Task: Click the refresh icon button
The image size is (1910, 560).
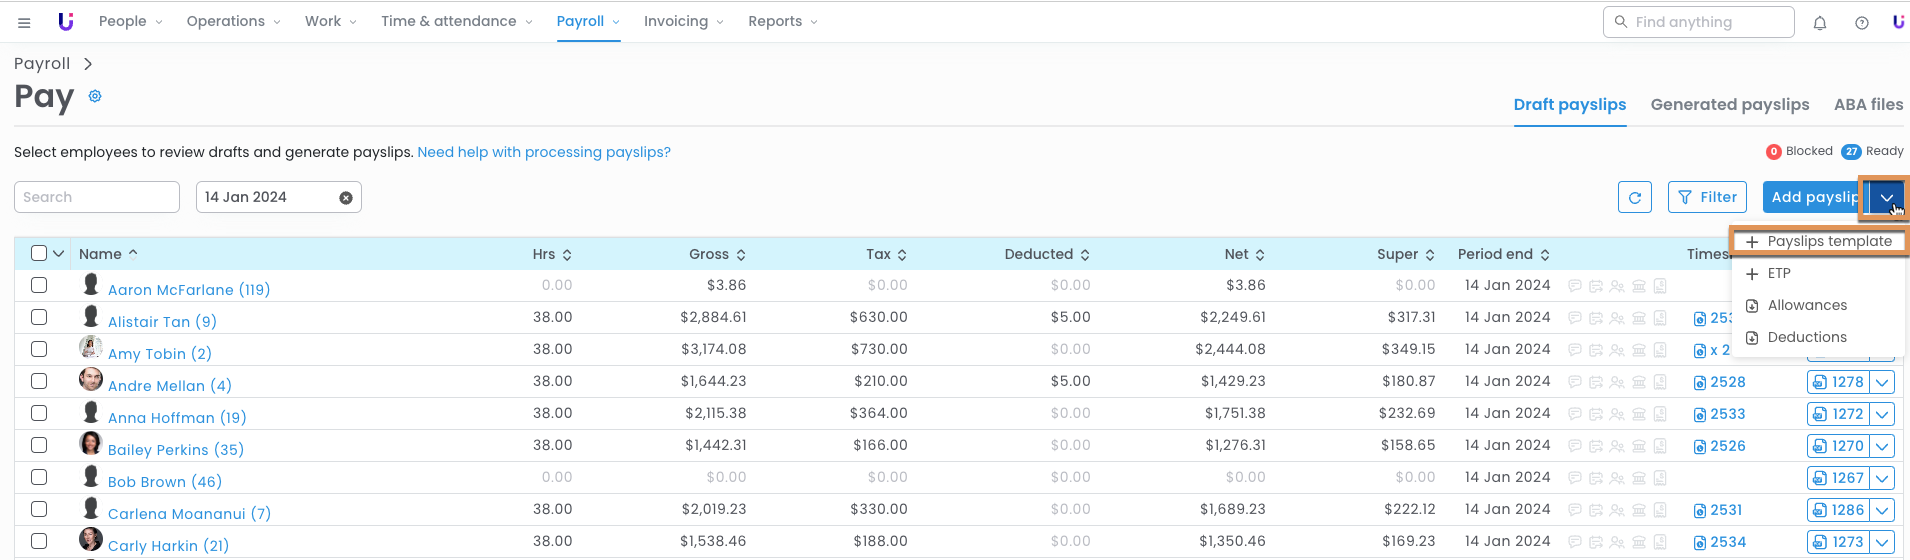Action: [1634, 197]
